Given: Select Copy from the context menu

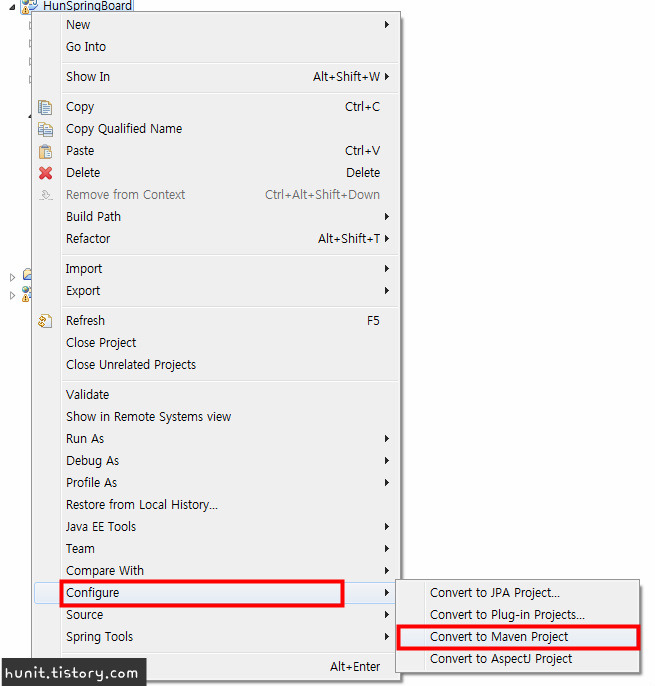Looking at the screenshot, I should click(217, 107).
